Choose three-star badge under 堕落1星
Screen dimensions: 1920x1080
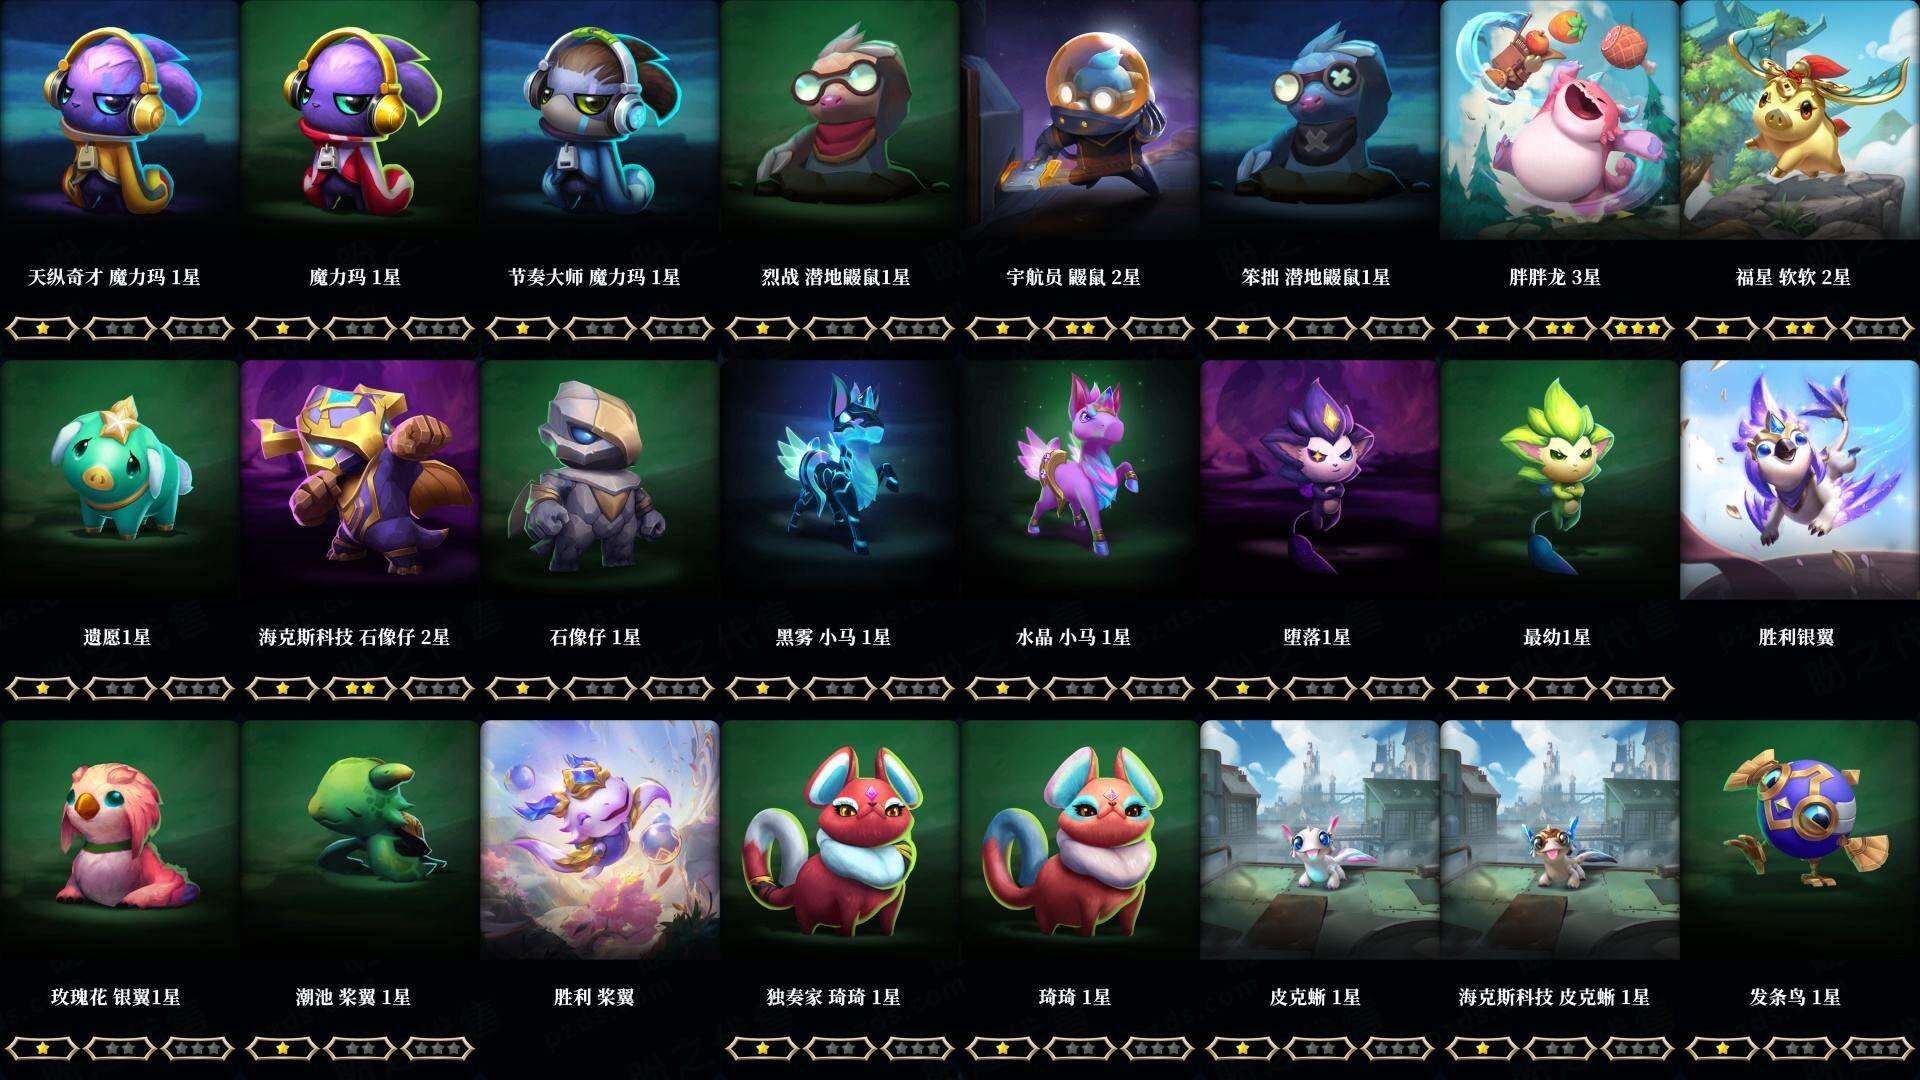pyautogui.click(x=1398, y=688)
